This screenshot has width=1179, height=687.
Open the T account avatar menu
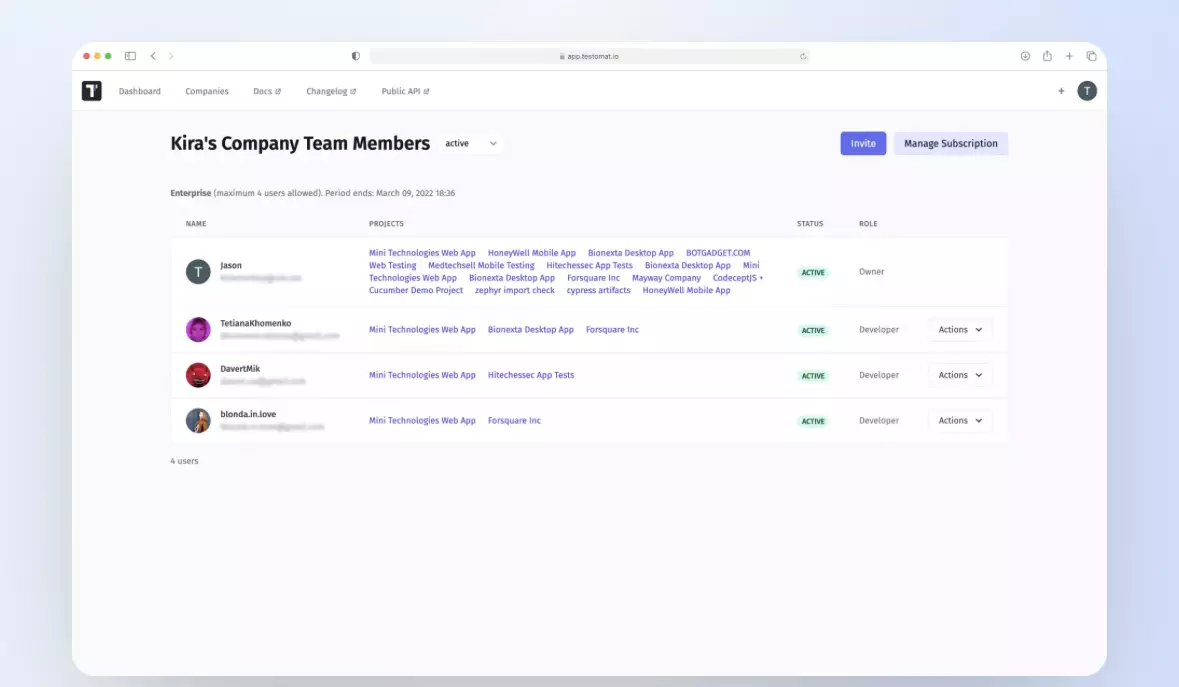pos(1087,91)
